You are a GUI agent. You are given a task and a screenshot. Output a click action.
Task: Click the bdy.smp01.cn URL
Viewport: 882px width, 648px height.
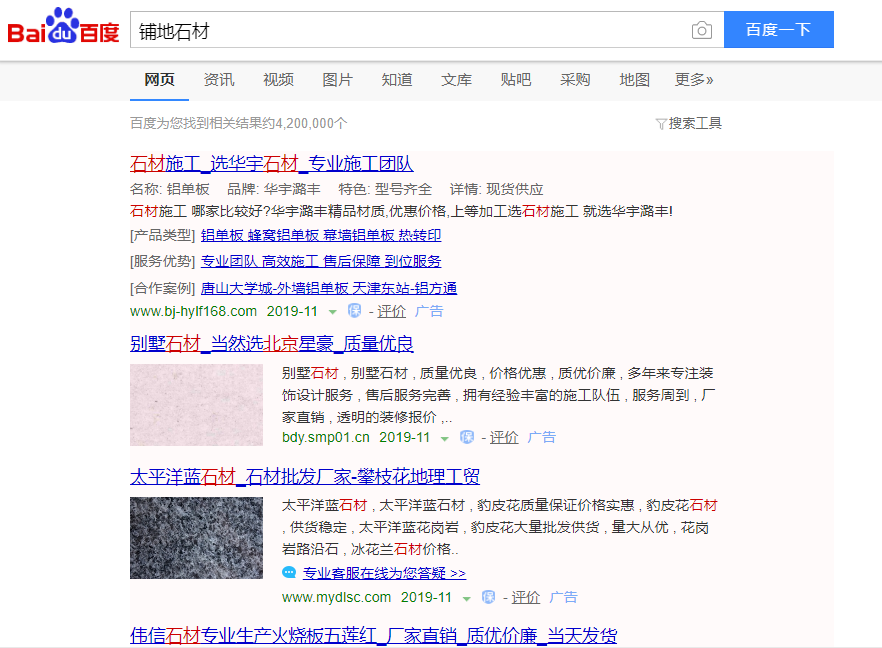[326, 437]
